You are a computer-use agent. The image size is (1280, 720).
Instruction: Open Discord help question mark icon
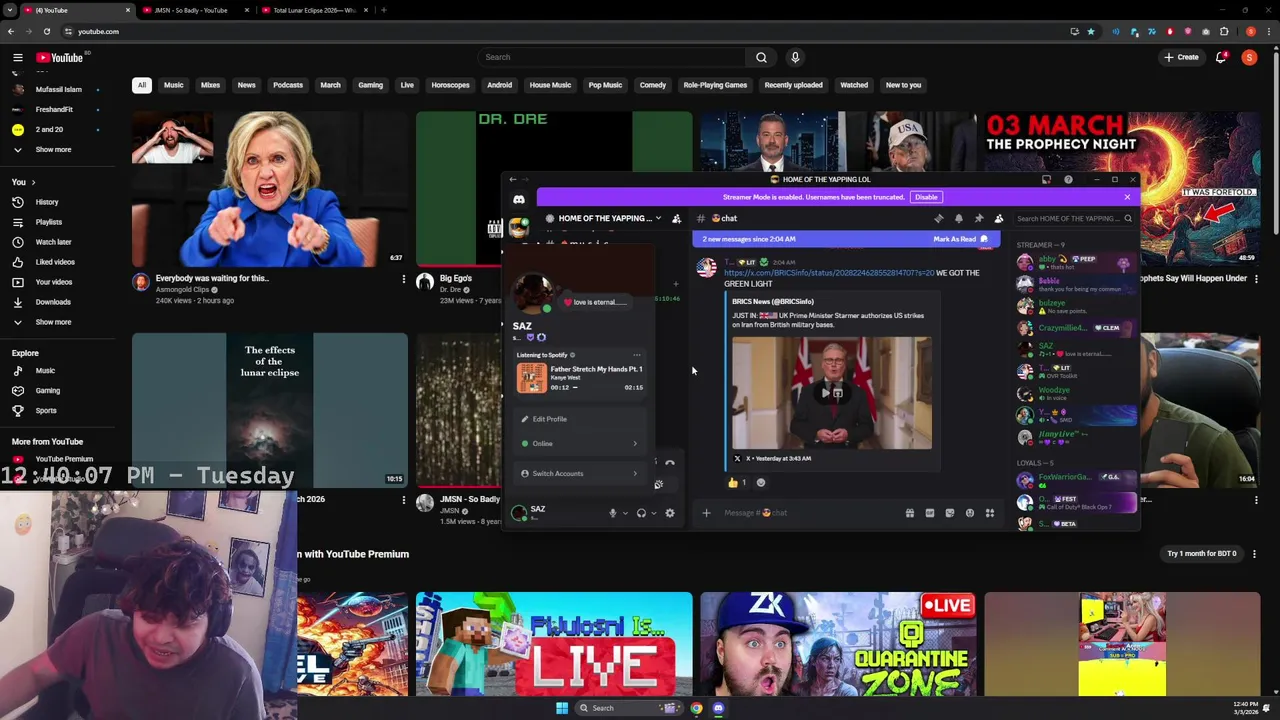pos(1068,180)
